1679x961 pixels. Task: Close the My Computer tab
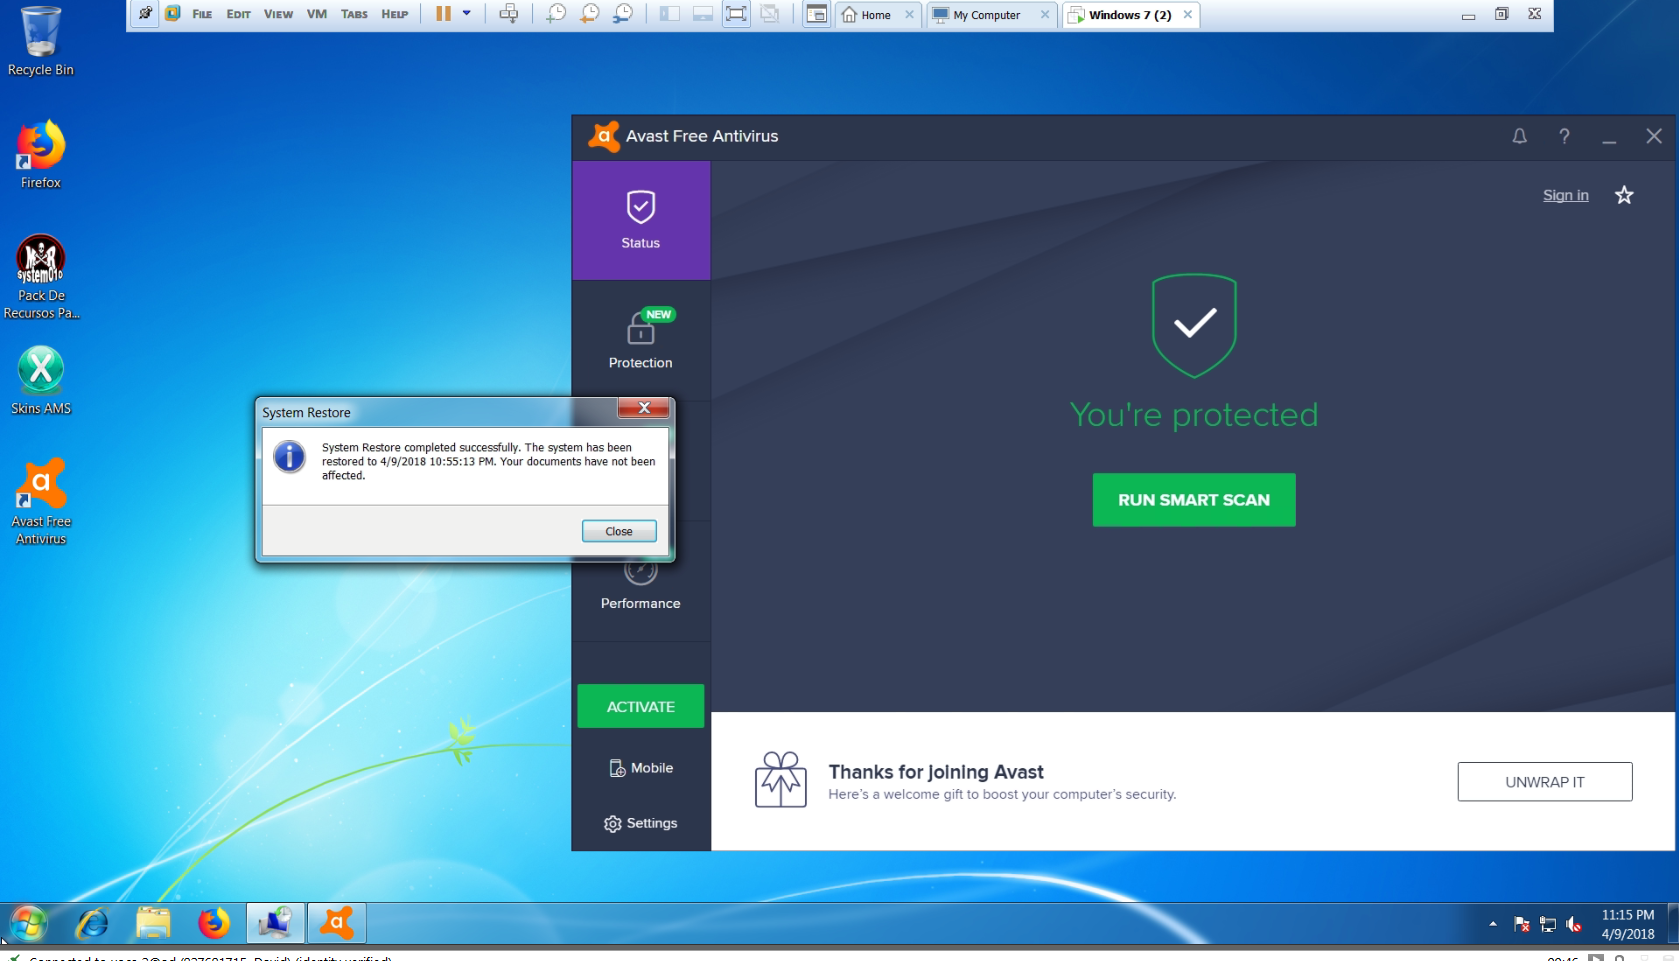coord(1045,15)
